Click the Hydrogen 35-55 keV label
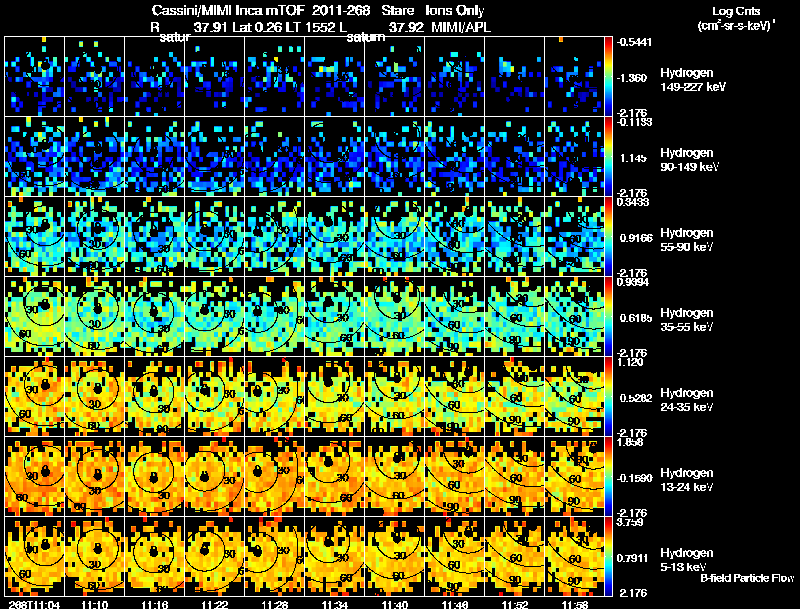This screenshot has width=800, height=609. [x=686, y=320]
